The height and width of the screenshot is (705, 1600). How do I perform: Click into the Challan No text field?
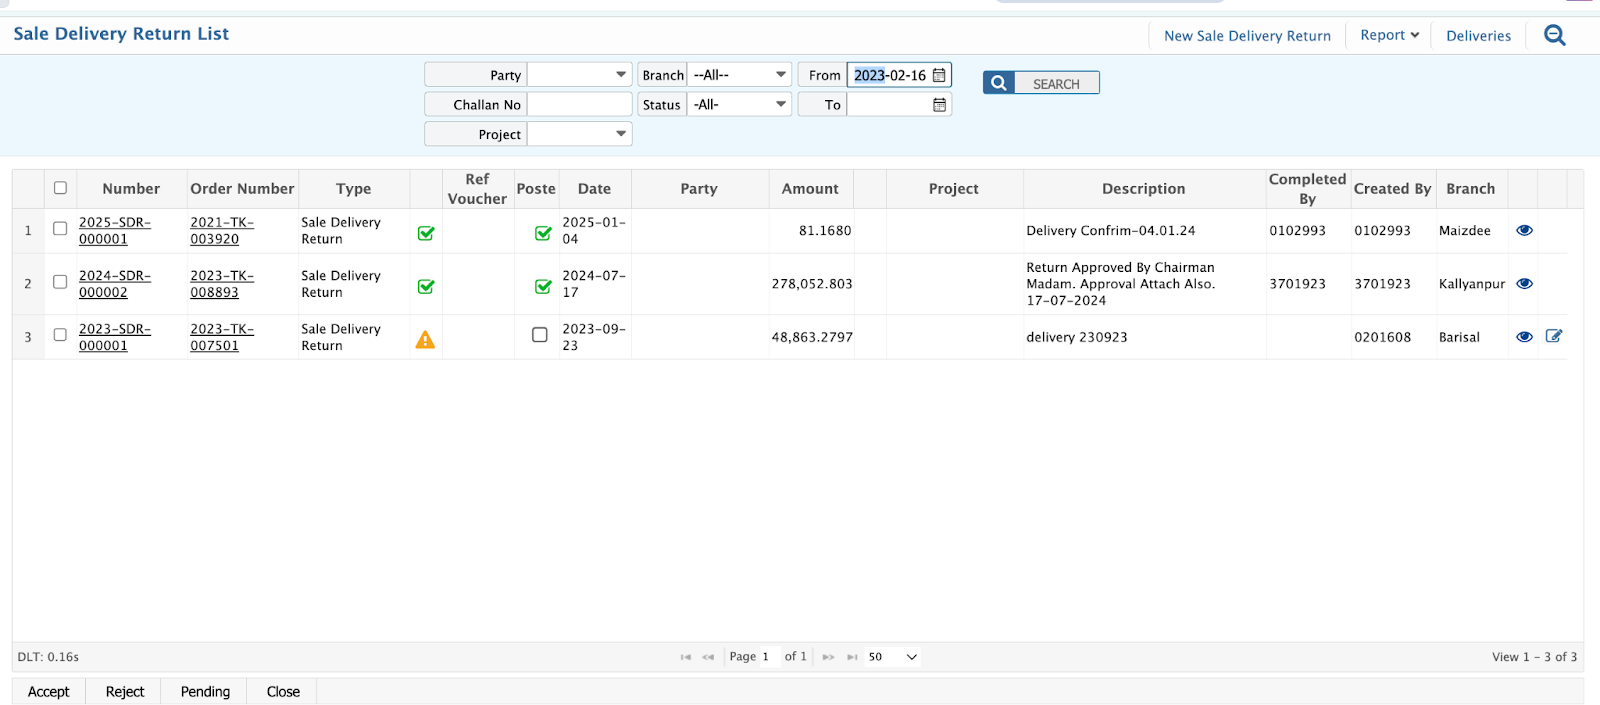click(579, 105)
